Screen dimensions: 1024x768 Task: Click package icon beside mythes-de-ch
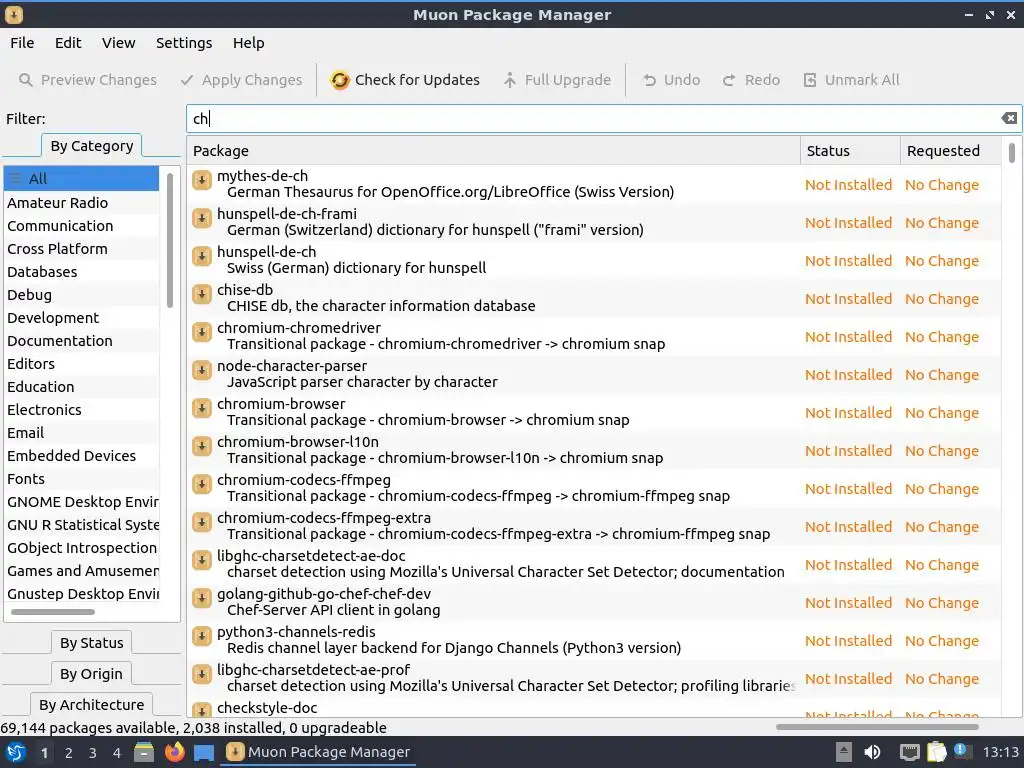202,180
